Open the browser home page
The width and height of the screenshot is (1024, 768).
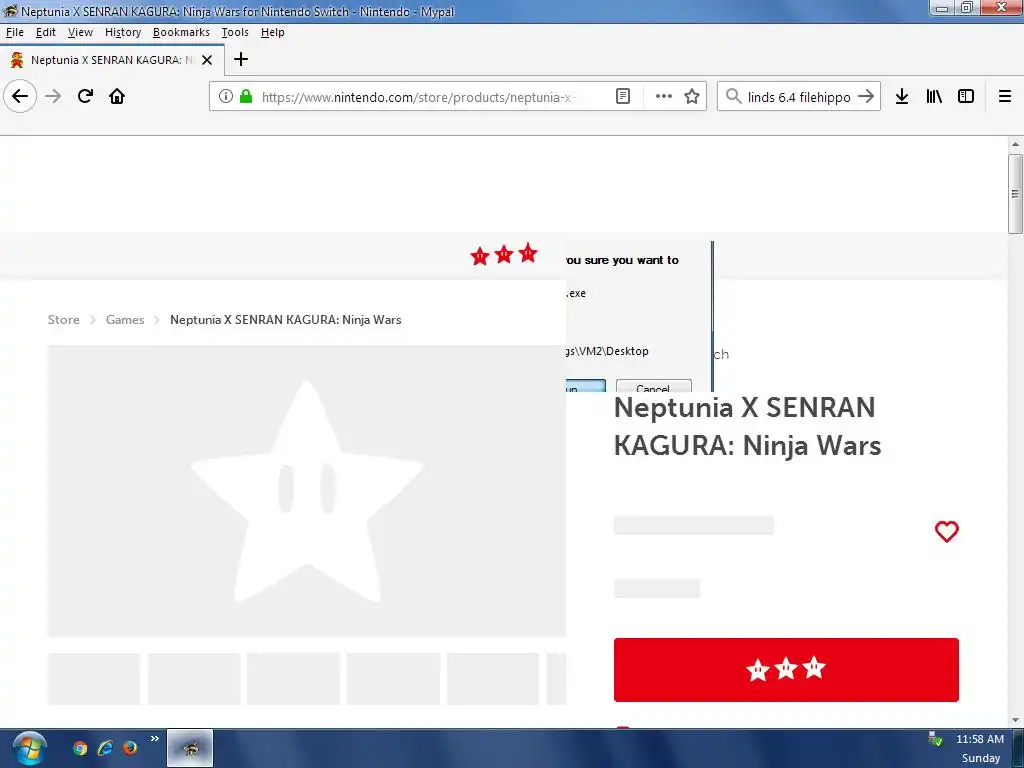[x=117, y=97]
